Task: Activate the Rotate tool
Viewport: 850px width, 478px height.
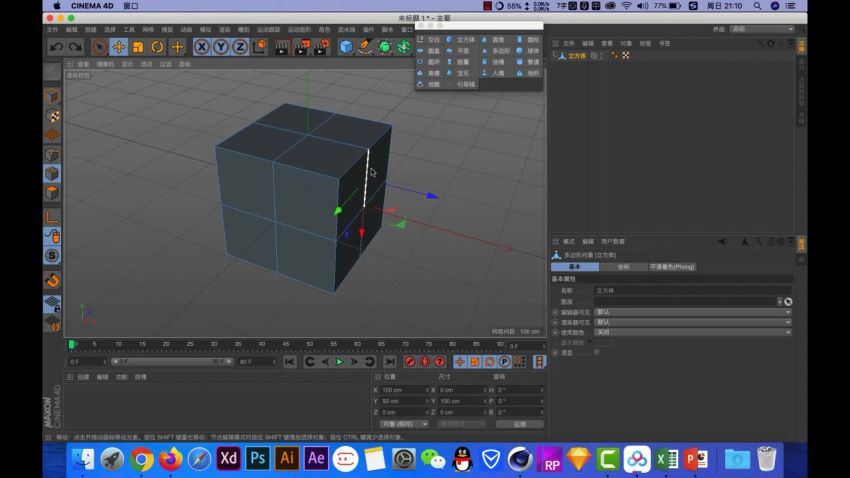Action: [x=157, y=47]
